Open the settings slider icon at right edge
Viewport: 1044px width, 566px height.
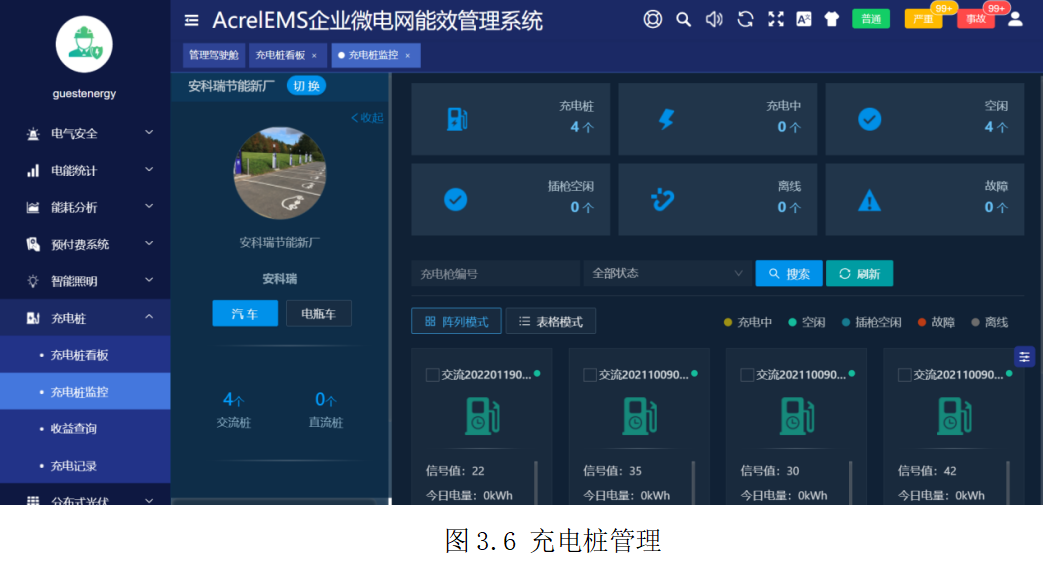(1024, 357)
